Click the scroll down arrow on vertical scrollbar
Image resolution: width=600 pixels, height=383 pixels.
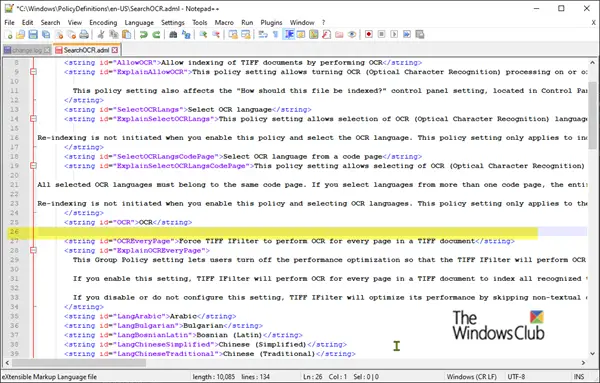[x=592, y=354]
